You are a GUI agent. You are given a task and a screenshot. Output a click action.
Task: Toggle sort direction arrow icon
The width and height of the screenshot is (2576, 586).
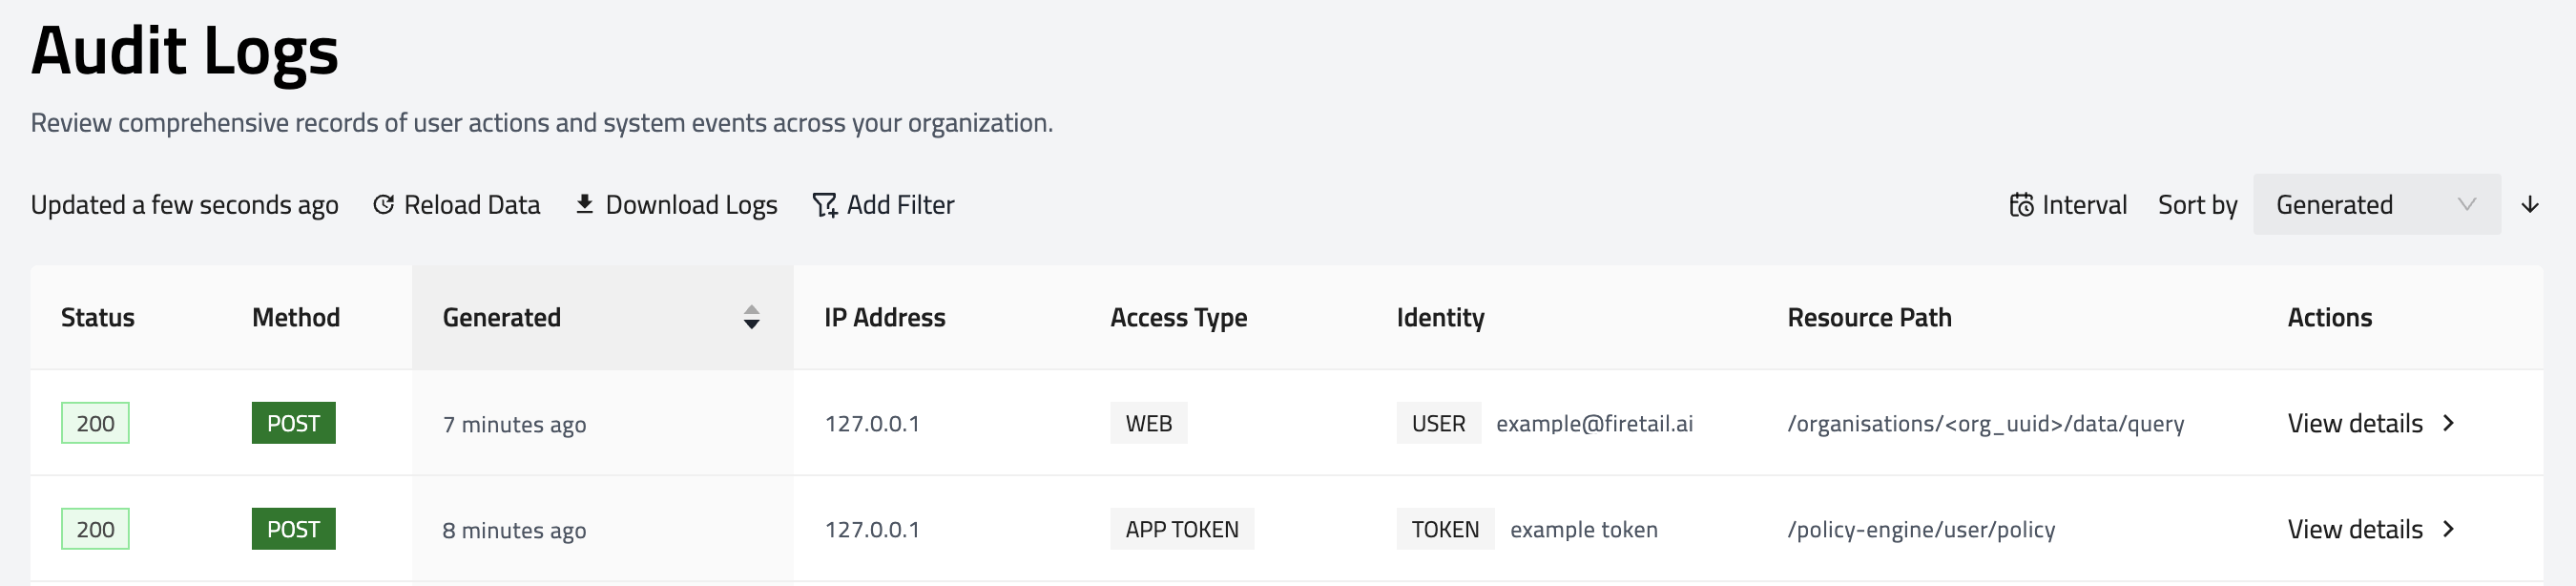click(2530, 205)
